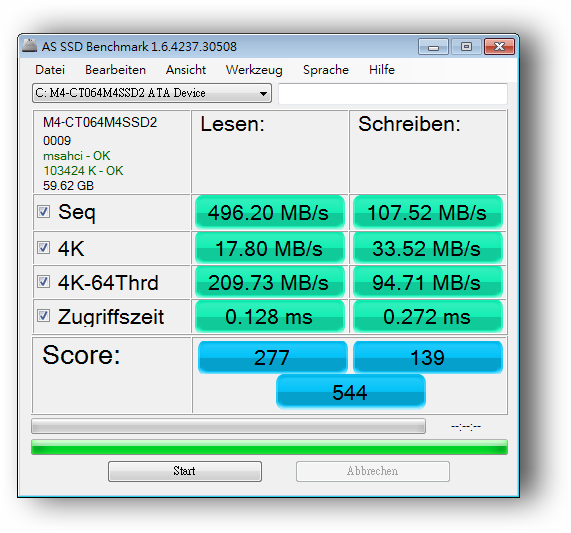Toggle the 4K test checkbox

(x=44, y=248)
